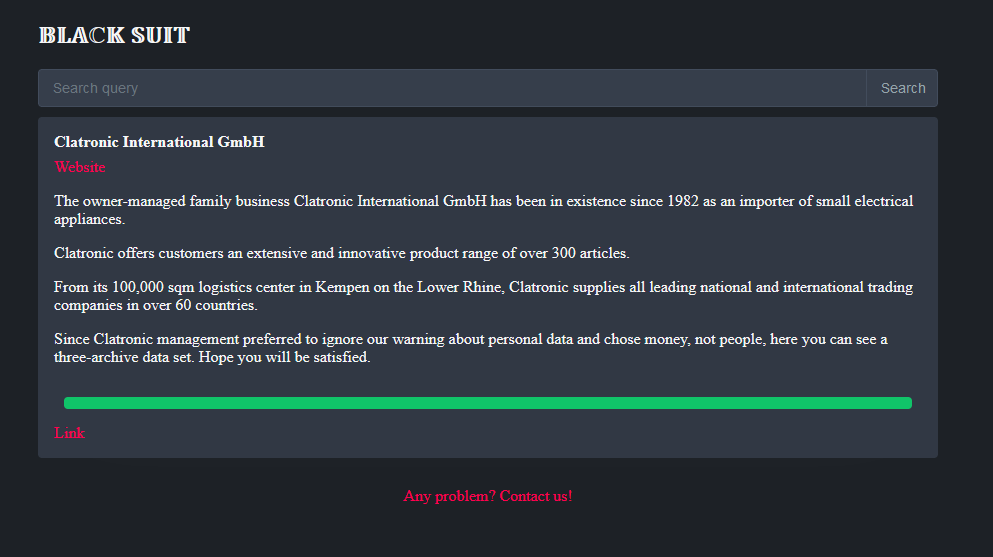
Task: Click the phrase Lower Rhine
Action: [460, 287]
